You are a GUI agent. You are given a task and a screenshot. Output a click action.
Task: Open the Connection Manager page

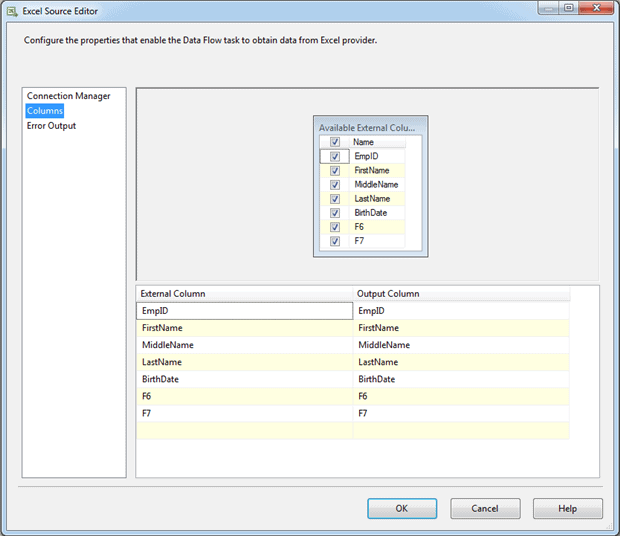pyautogui.click(x=68, y=96)
